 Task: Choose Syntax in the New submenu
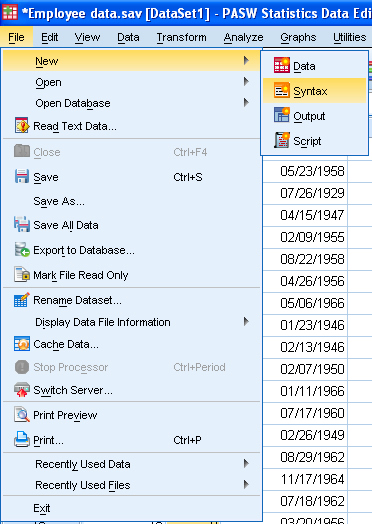(x=315, y=91)
